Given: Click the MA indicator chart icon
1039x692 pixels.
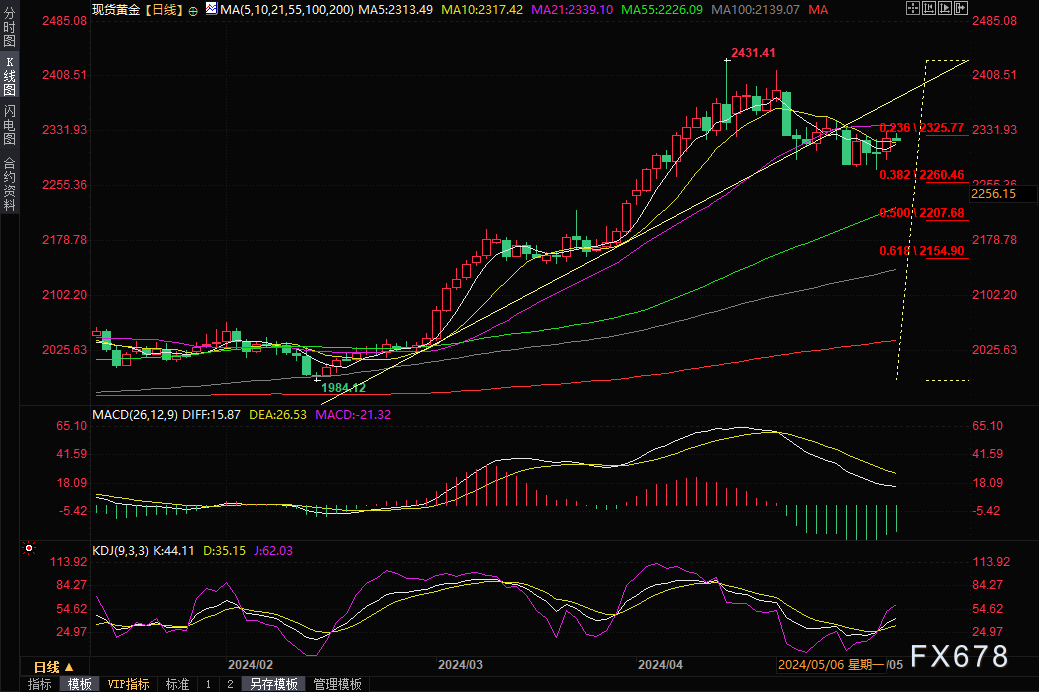Looking at the screenshot, I should pyautogui.click(x=210, y=9).
